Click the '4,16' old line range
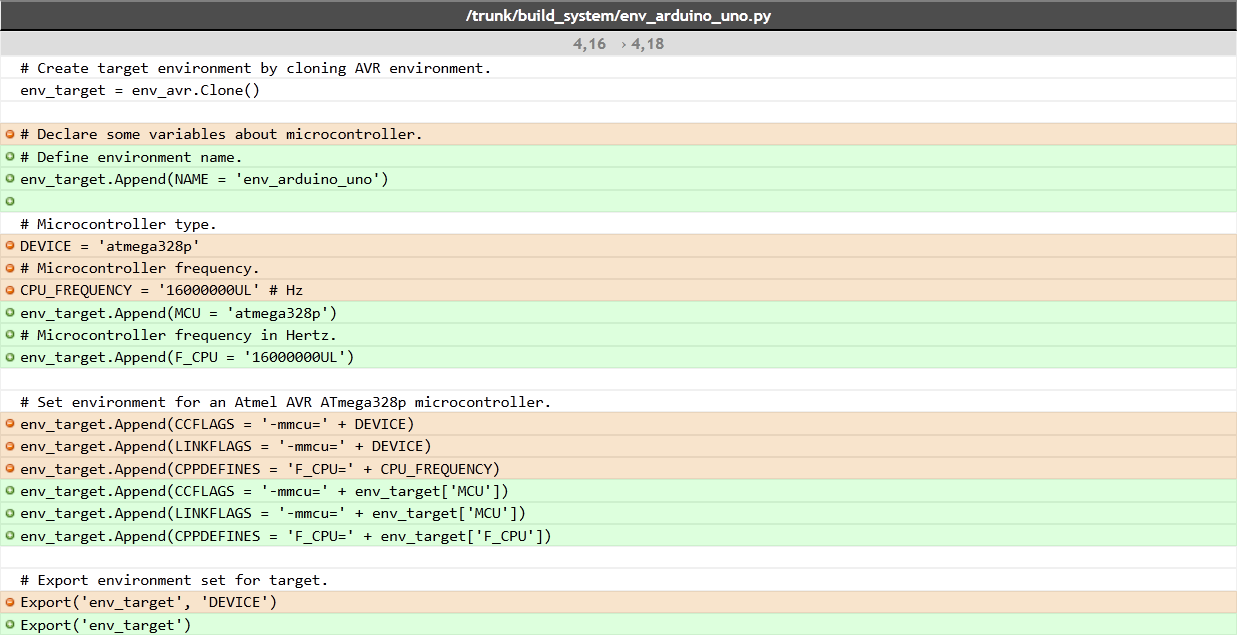 pyautogui.click(x=590, y=44)
